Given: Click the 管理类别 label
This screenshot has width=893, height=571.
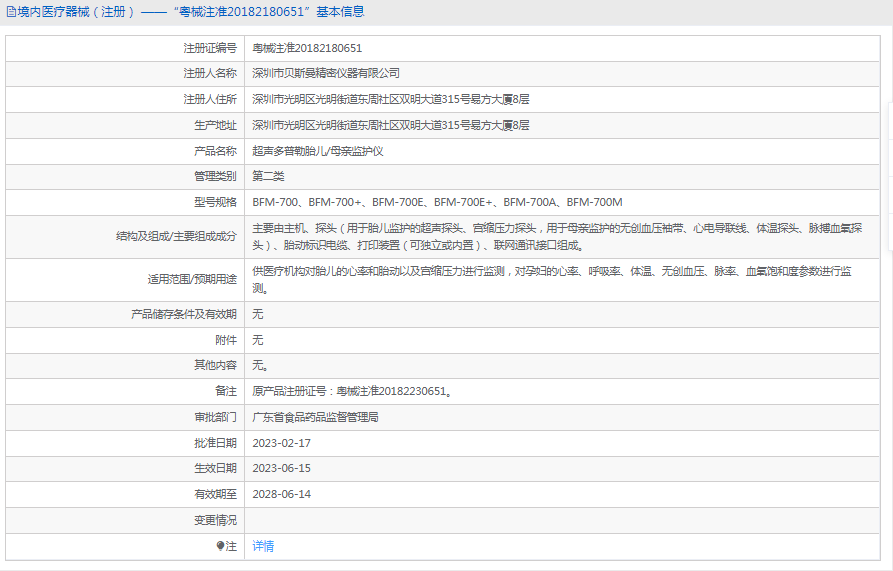Looking at the screenshot, I should 215,176.
